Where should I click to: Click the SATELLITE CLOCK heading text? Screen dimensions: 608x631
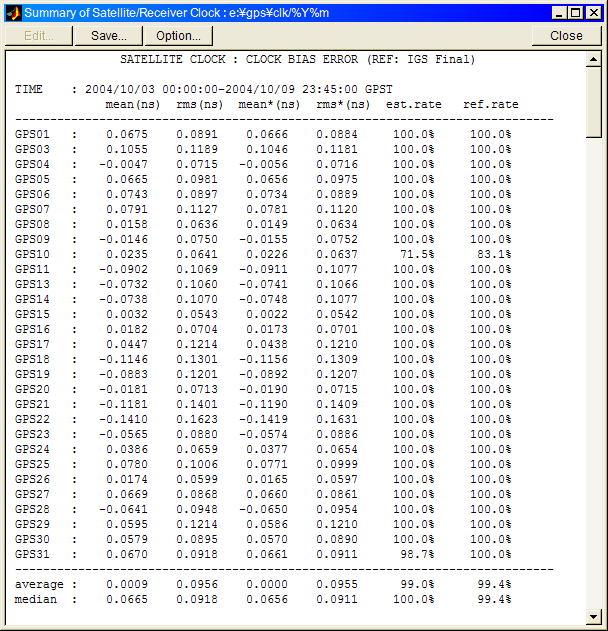[x=297, y=59]
